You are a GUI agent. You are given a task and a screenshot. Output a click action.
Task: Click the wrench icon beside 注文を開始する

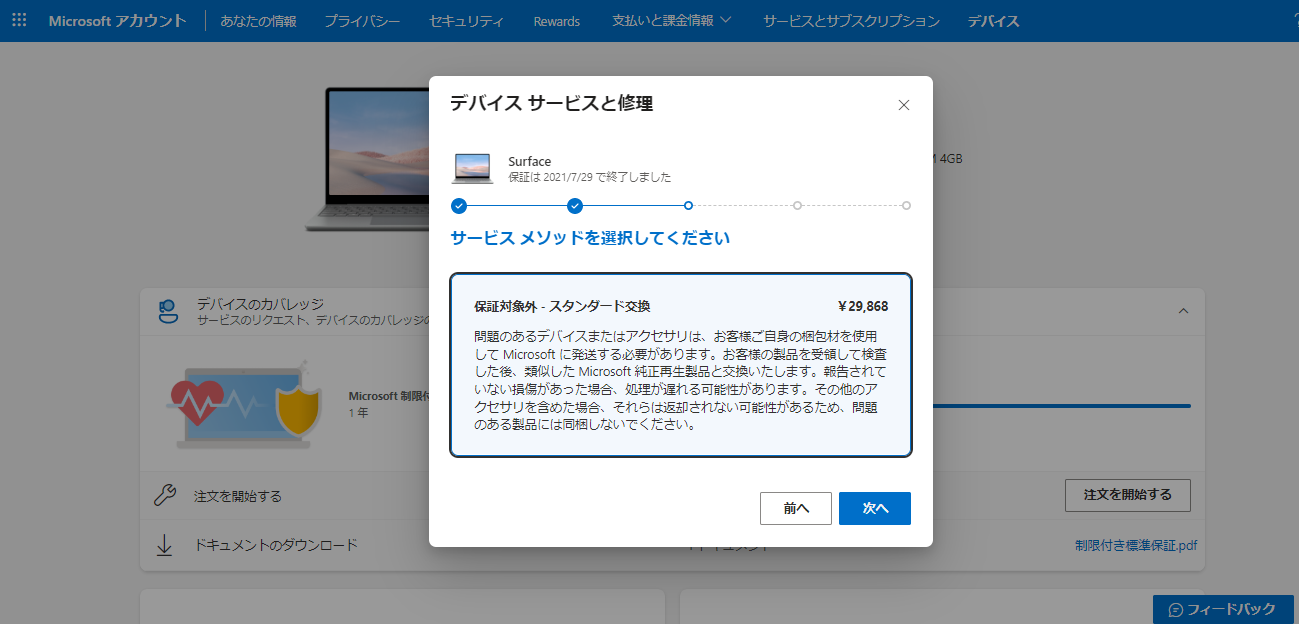(x=165, y=495)
